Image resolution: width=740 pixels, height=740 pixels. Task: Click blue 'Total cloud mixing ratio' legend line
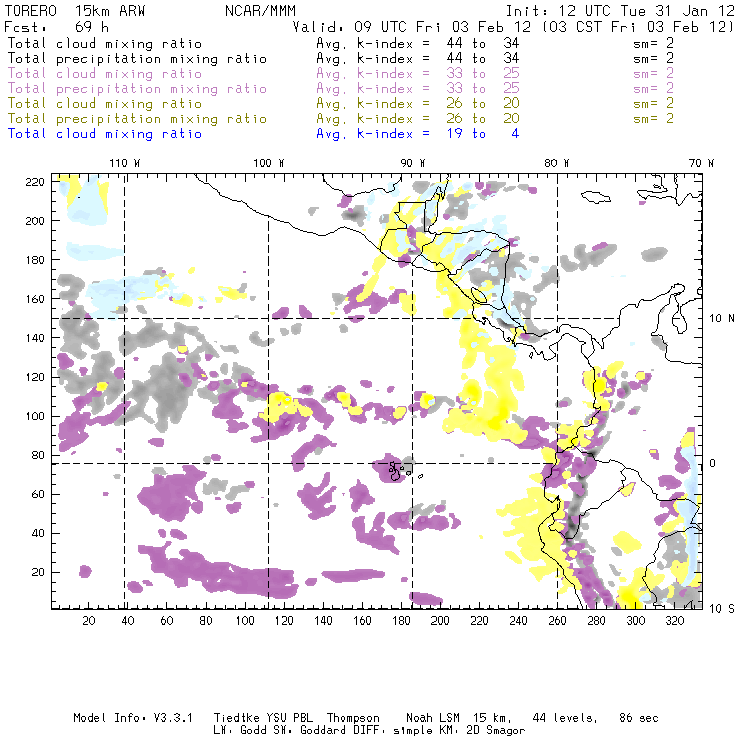[105, 134]
